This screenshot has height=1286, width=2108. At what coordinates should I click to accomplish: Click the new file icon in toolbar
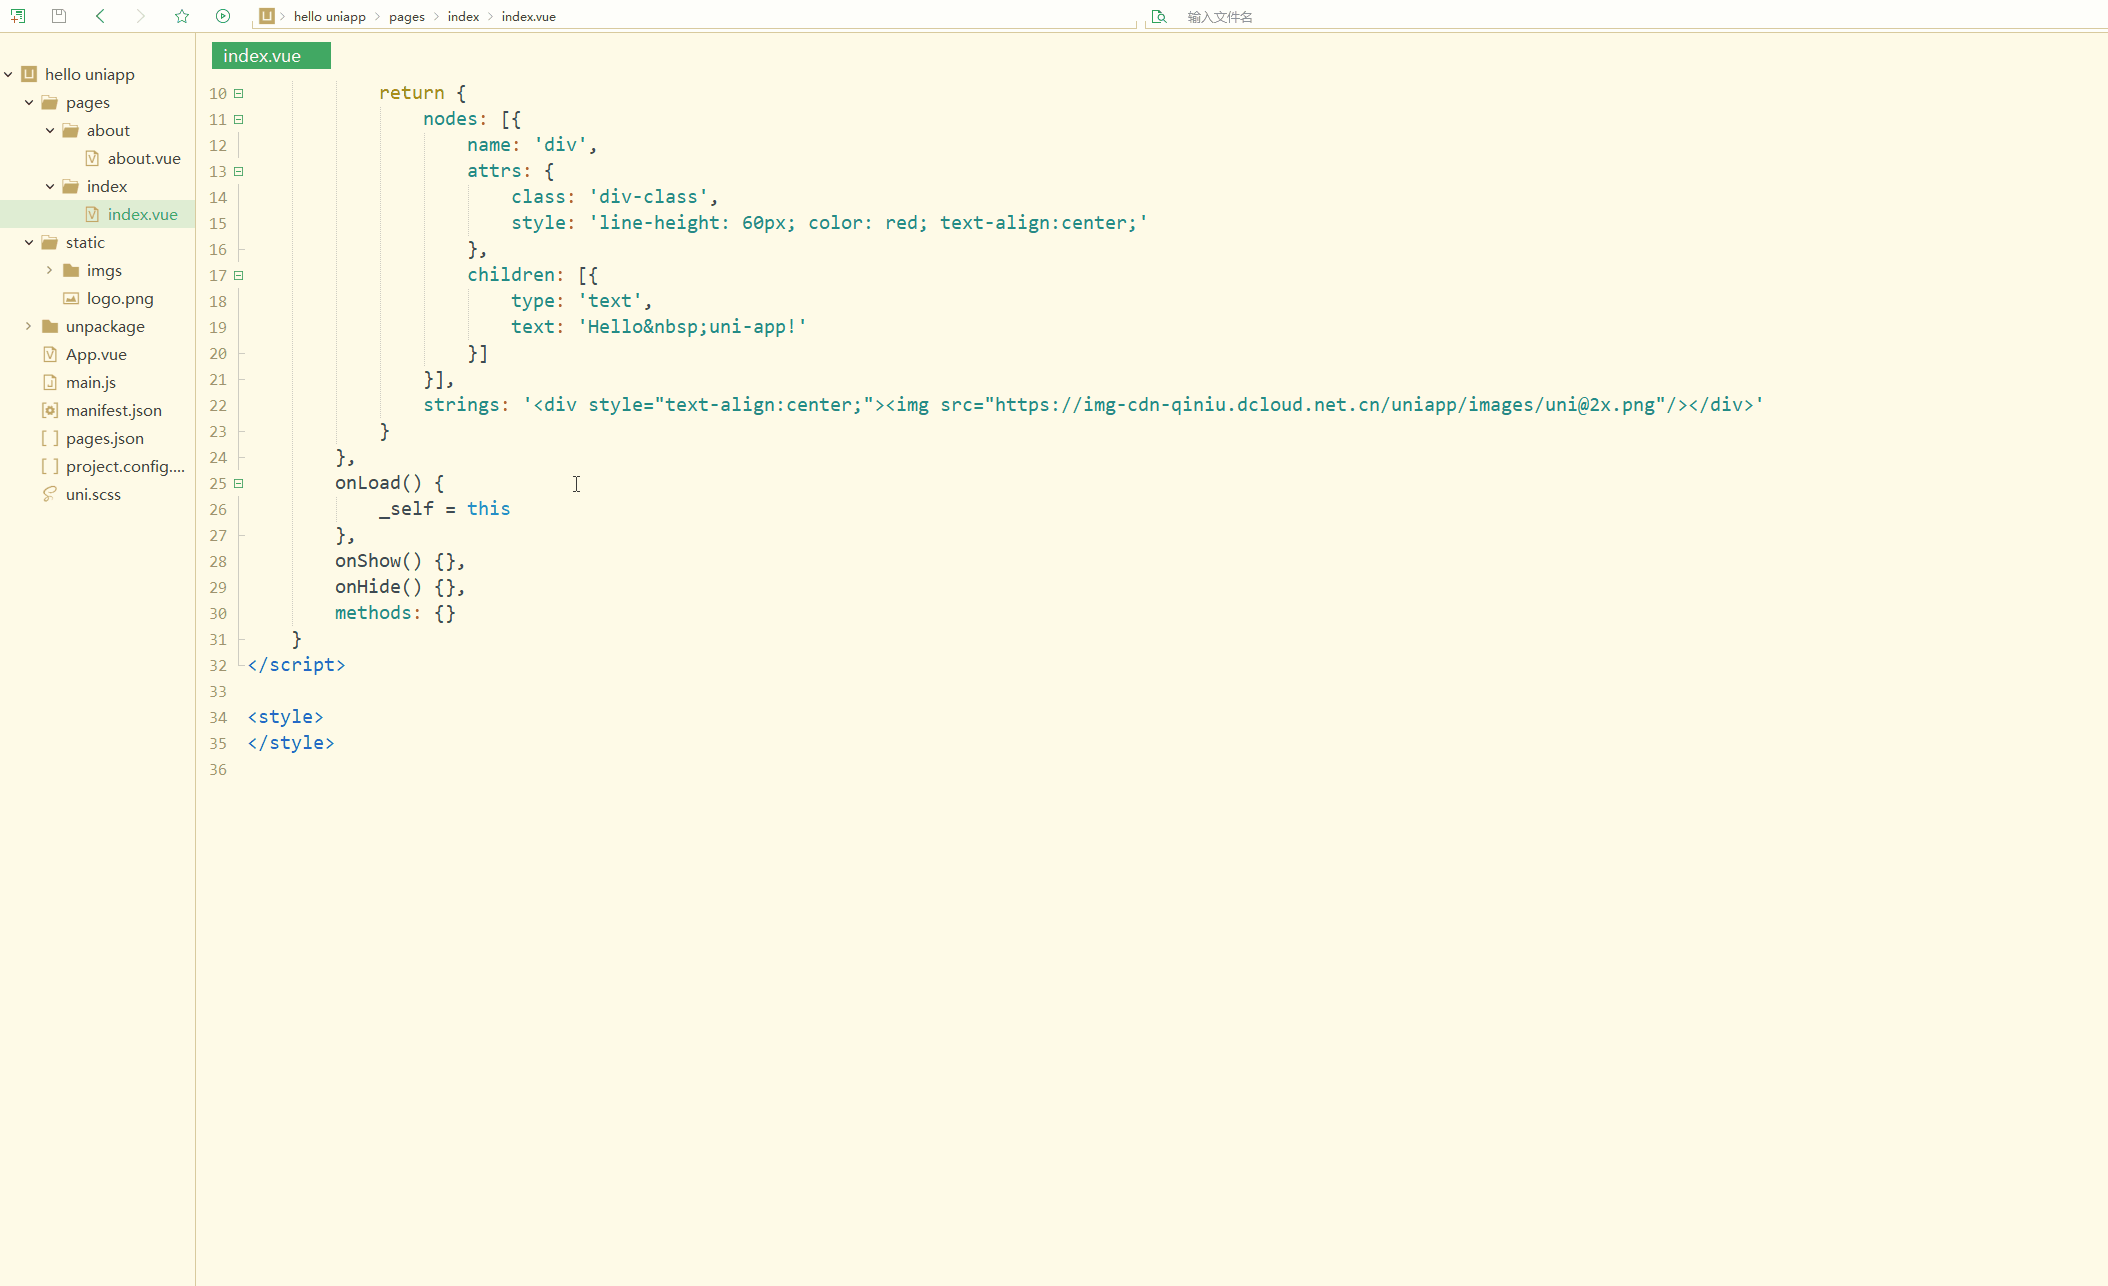click(18, 16)
